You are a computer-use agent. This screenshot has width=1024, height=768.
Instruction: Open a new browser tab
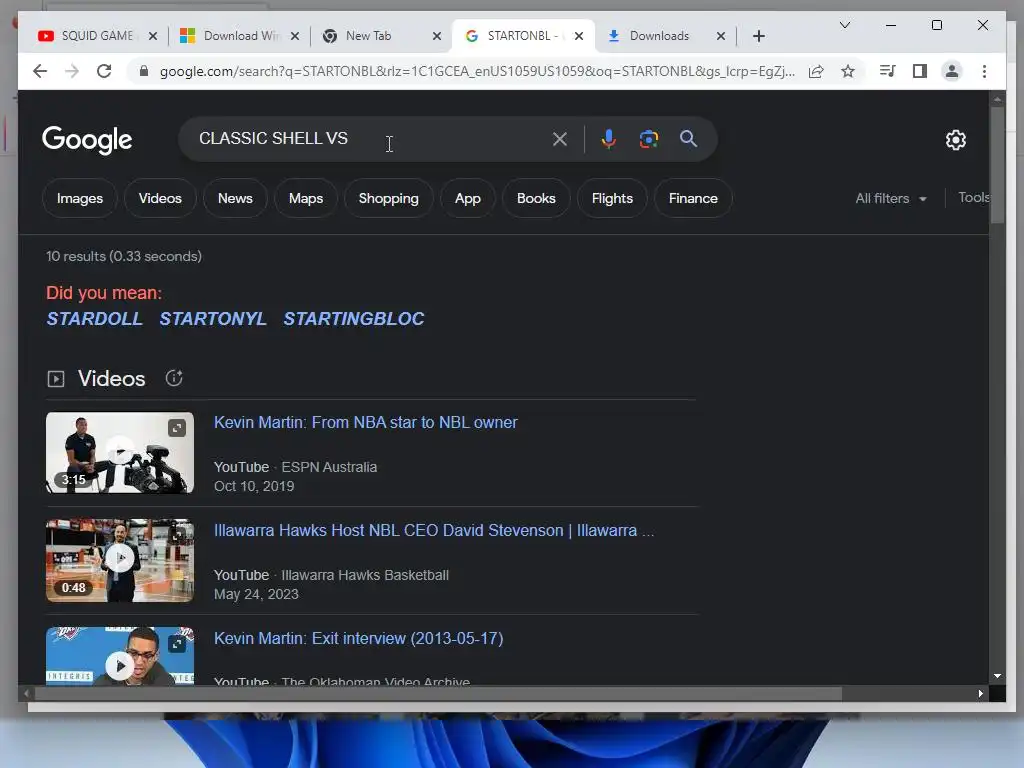pyautogui.click(x=758, y=36)
